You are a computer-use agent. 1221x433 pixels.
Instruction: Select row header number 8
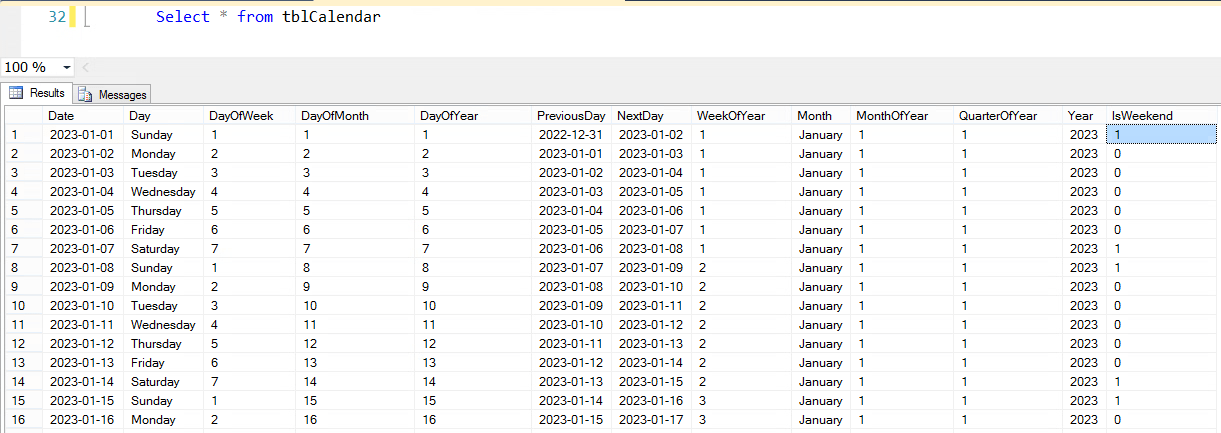coord(23,268)
